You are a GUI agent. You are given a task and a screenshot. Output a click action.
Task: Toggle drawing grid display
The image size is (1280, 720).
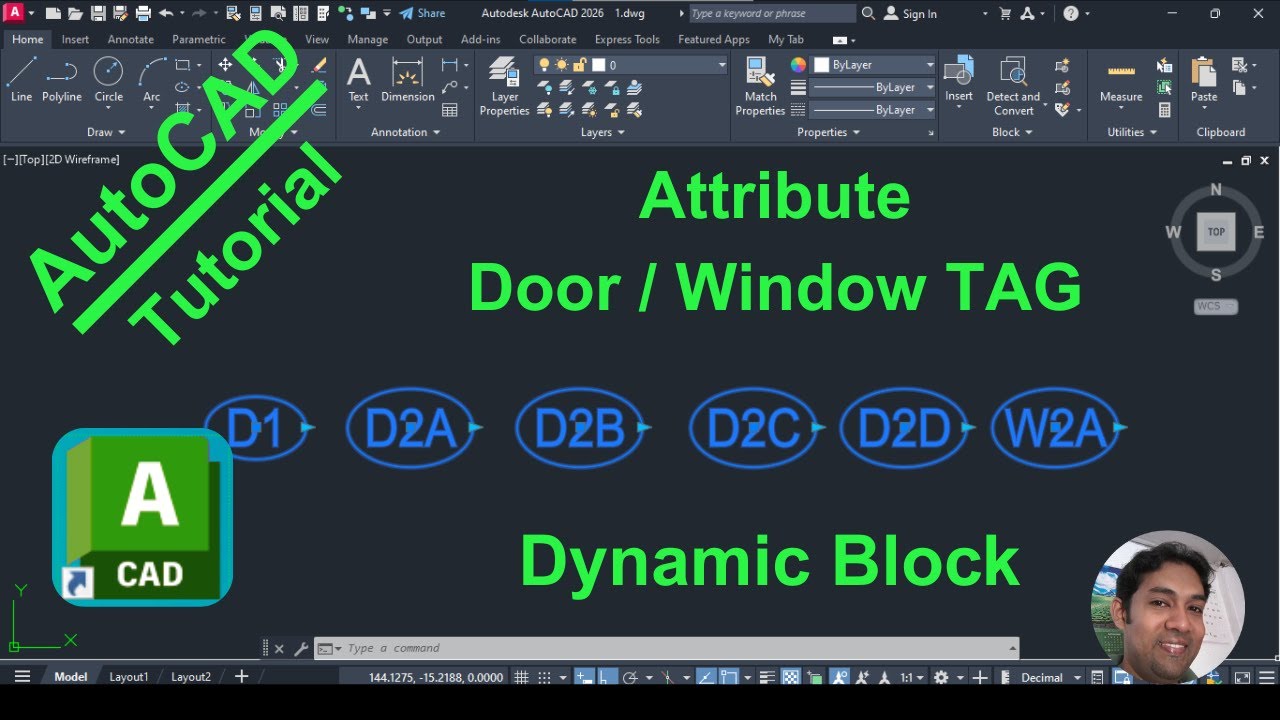(x=521, y=677)
